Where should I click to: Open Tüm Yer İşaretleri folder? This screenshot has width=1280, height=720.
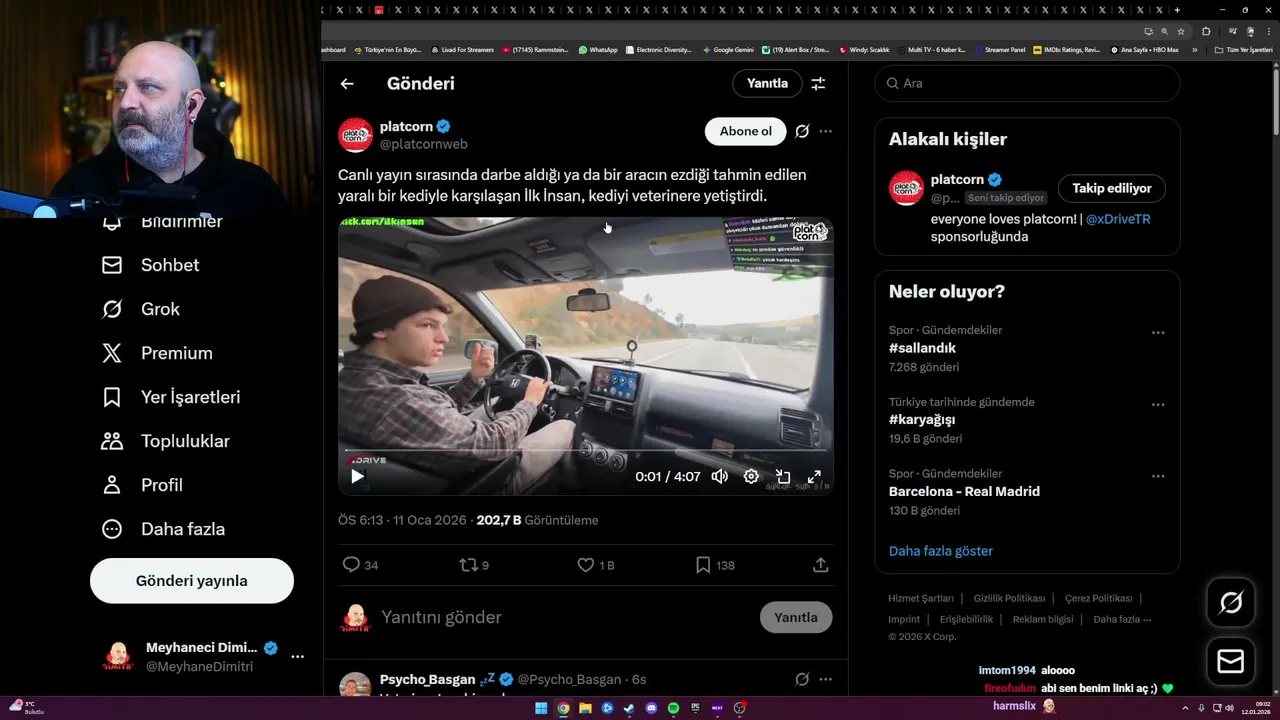(x=1244, y=49)
